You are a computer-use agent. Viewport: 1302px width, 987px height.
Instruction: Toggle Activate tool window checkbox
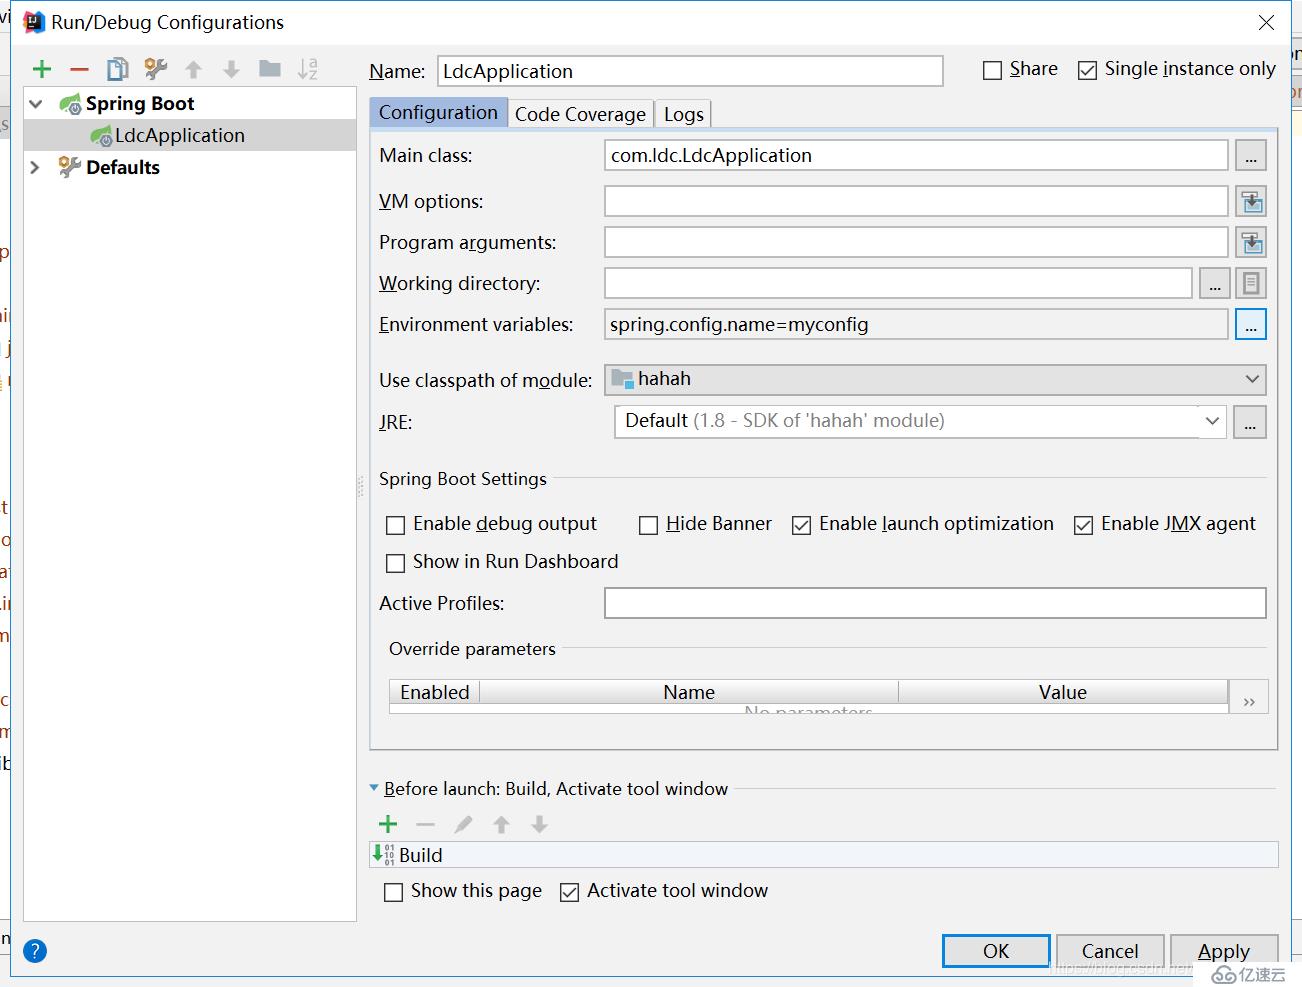(x=569, y=892)
